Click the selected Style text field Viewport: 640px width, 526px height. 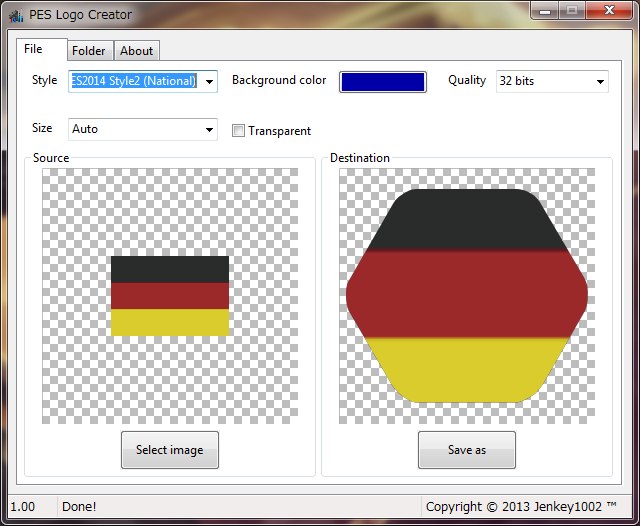135,81
